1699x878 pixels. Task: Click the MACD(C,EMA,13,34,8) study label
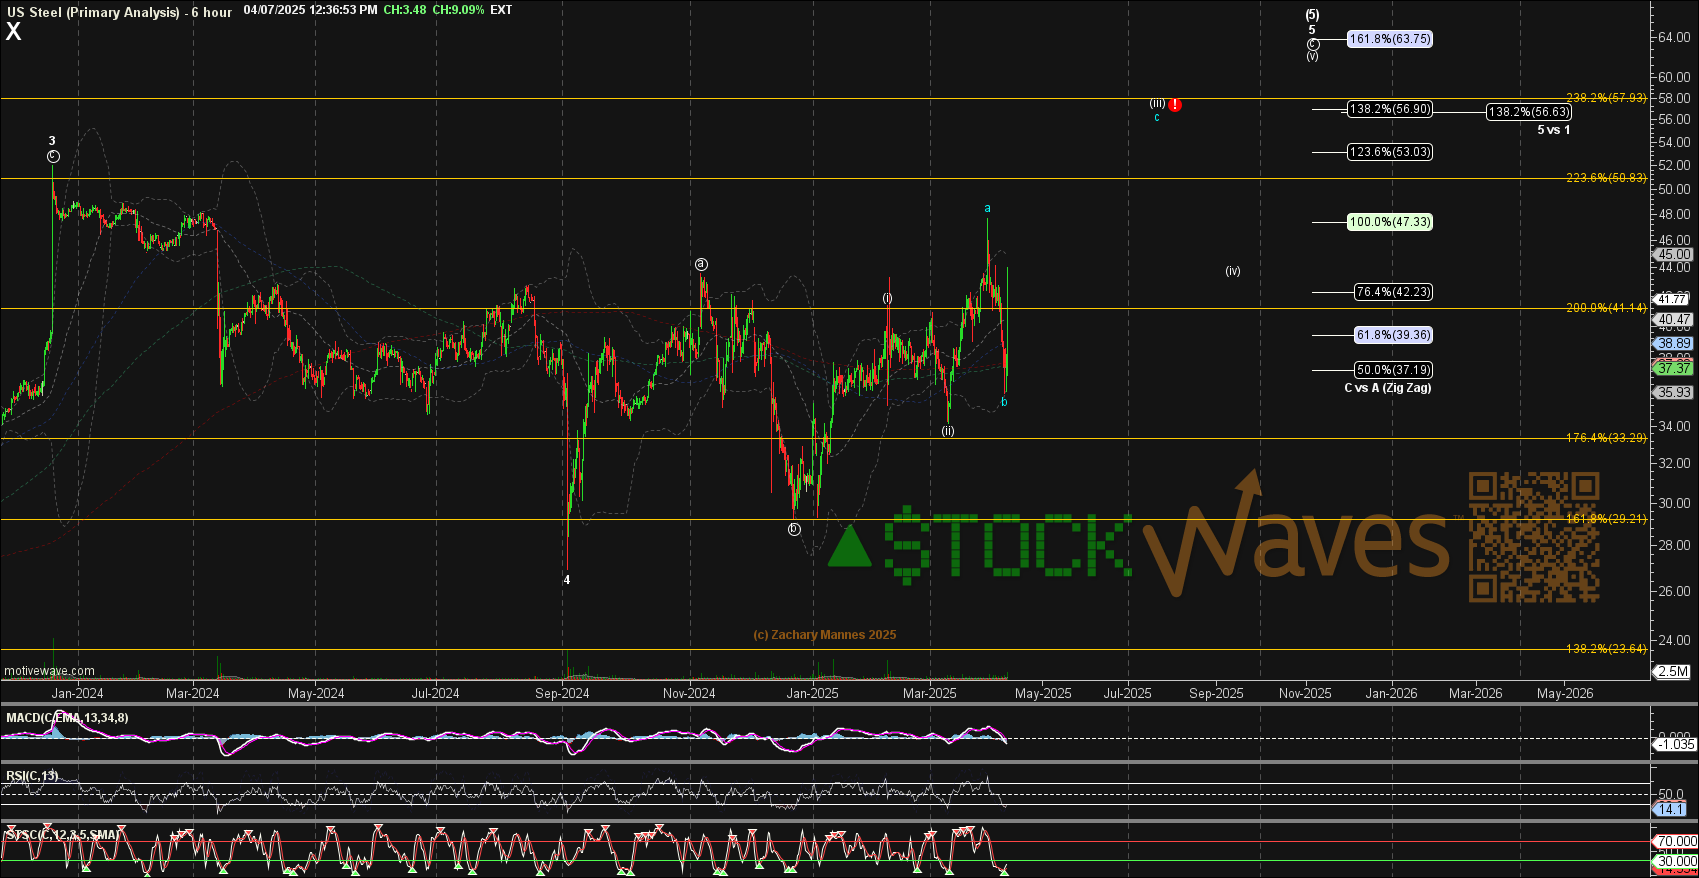[67, 718]
